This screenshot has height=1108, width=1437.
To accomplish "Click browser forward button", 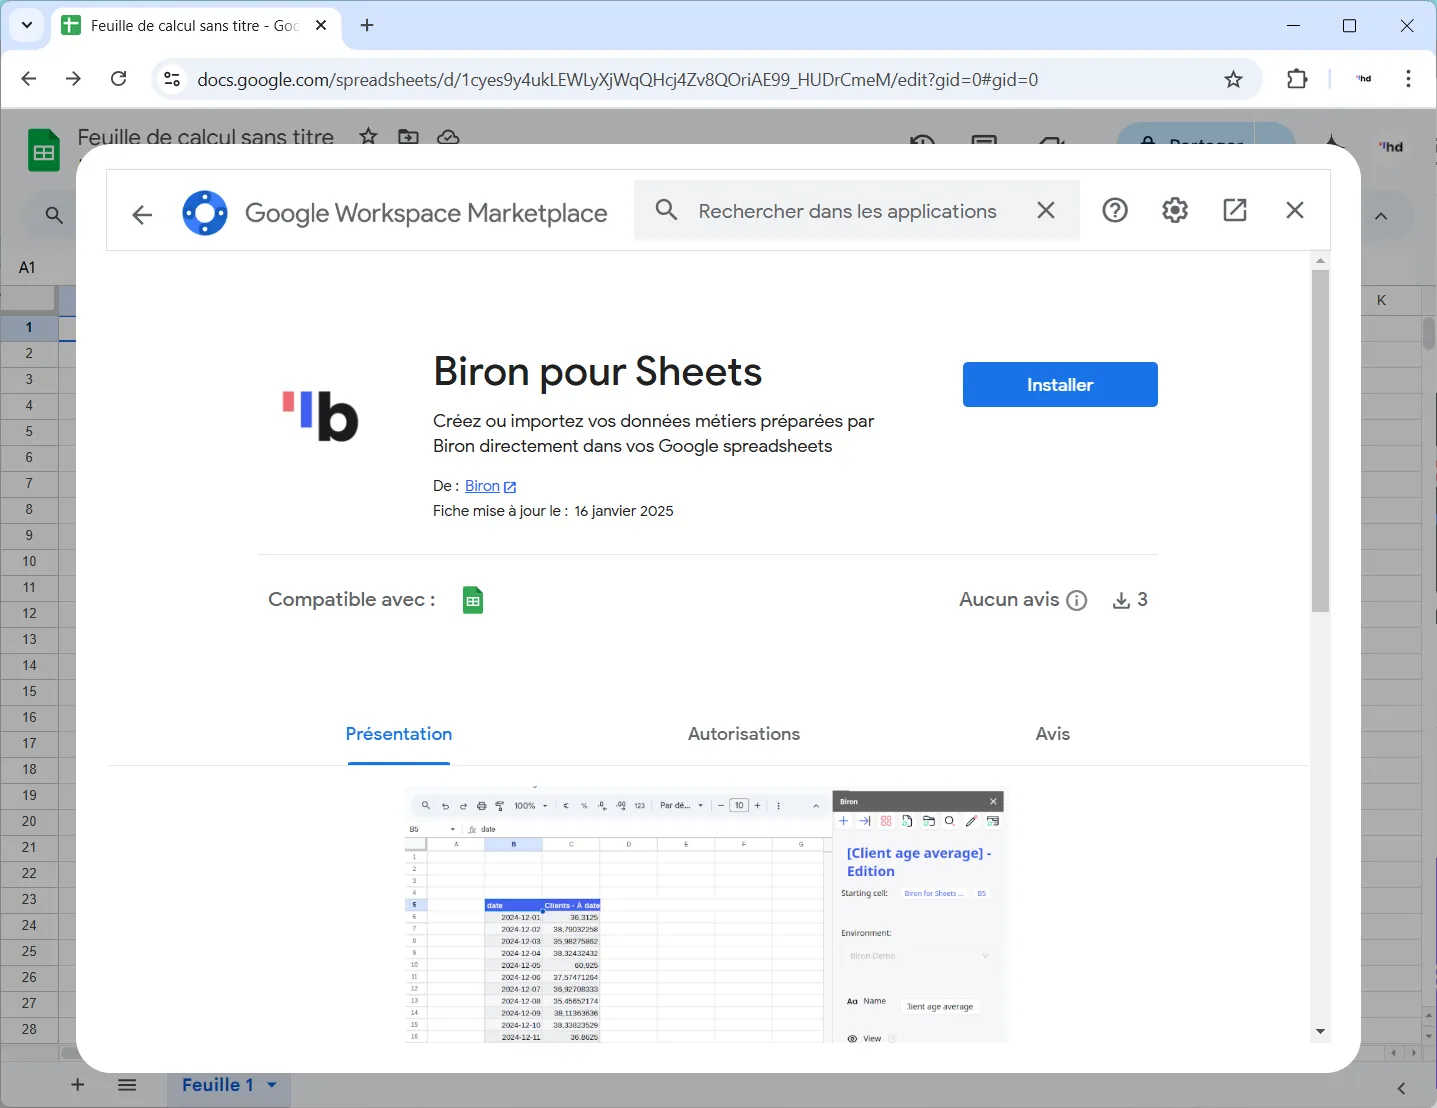I will coord(73,79).
